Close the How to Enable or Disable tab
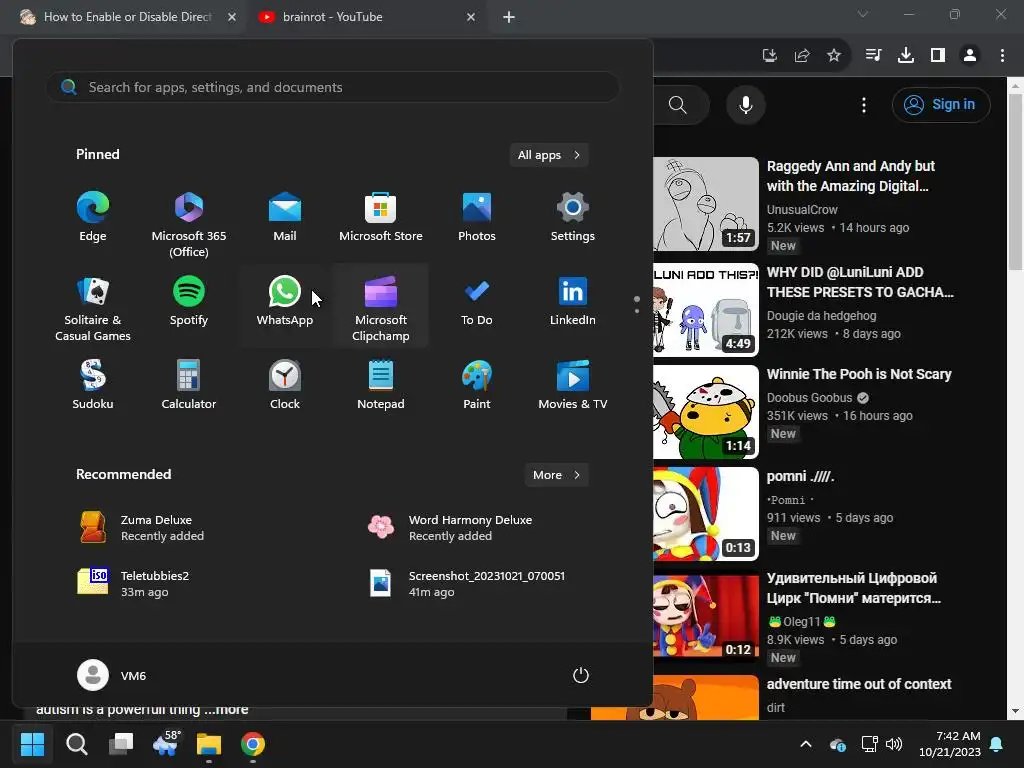 pos(232,17)
